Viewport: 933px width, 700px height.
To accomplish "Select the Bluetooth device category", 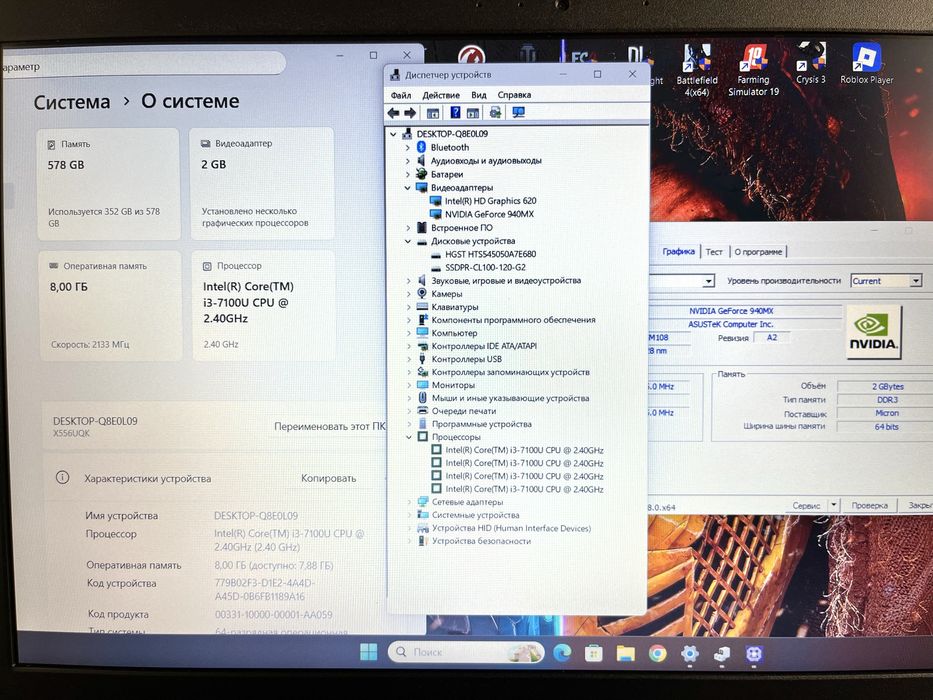I will tap(449, 147).
